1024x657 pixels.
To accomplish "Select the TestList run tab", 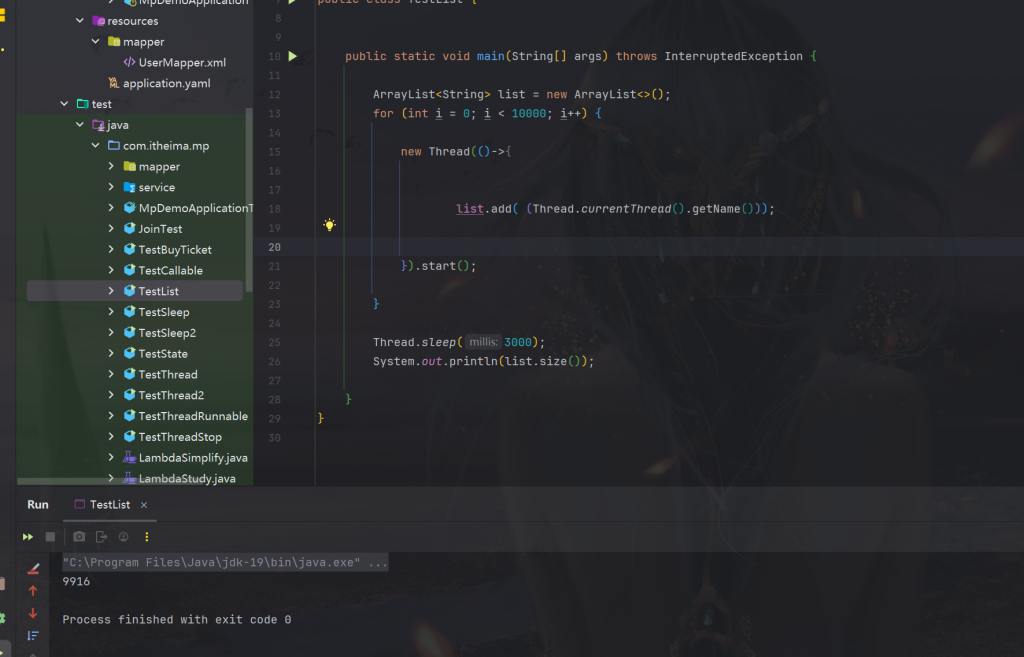I will coord(109,505).
